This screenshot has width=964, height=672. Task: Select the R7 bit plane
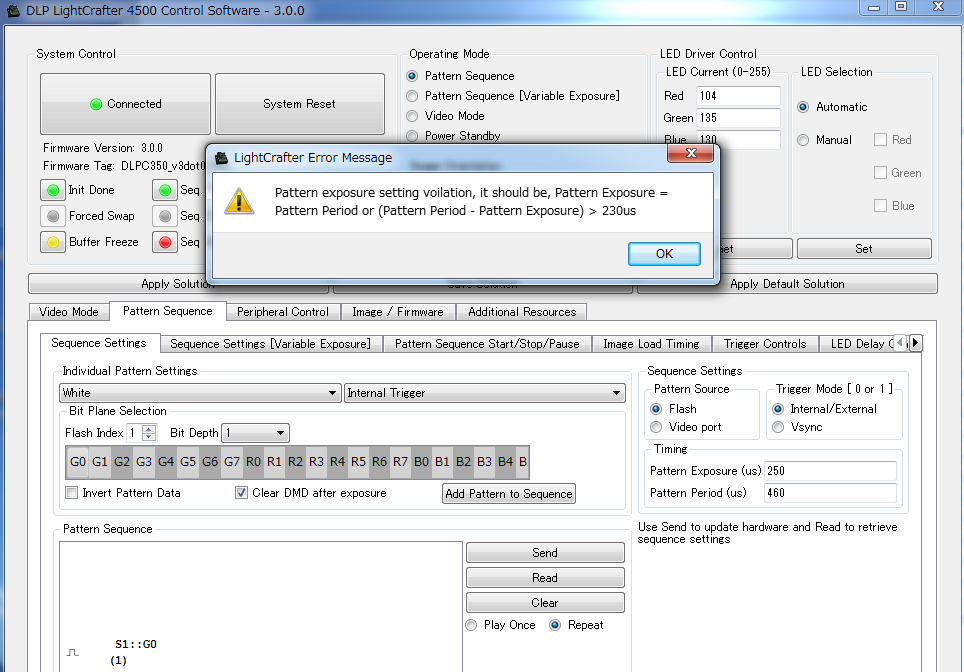coord(400,462)
